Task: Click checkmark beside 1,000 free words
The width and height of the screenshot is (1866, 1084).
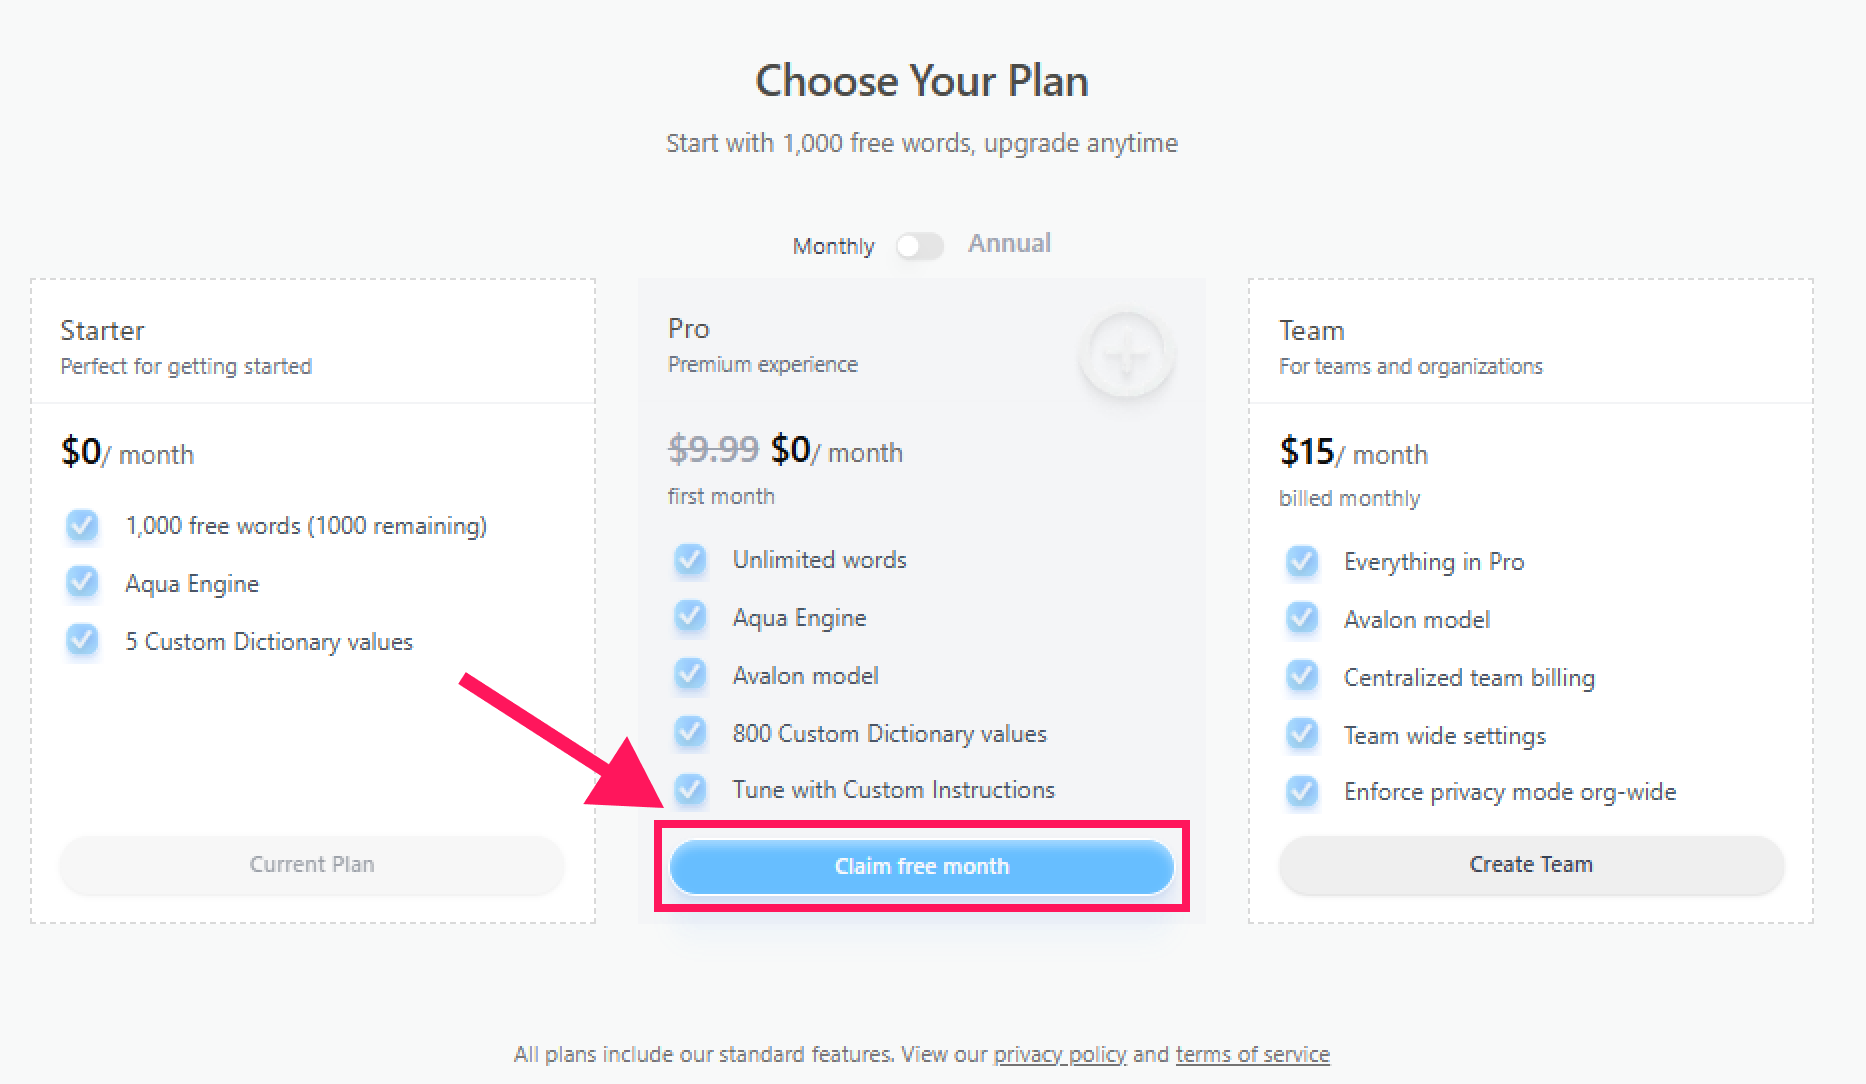Action: click(x=82, y=526)
